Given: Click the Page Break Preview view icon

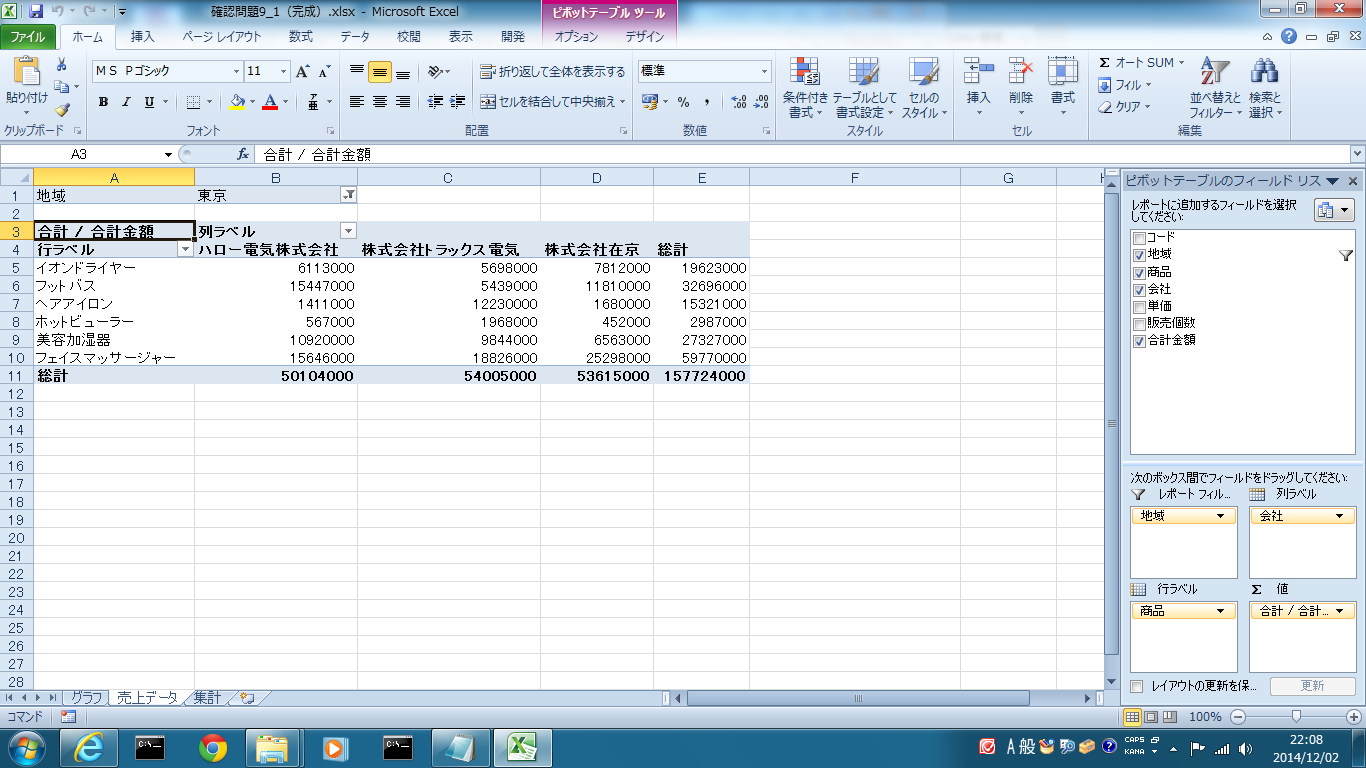Looking at the screenshot, I should click(1172, 717).
